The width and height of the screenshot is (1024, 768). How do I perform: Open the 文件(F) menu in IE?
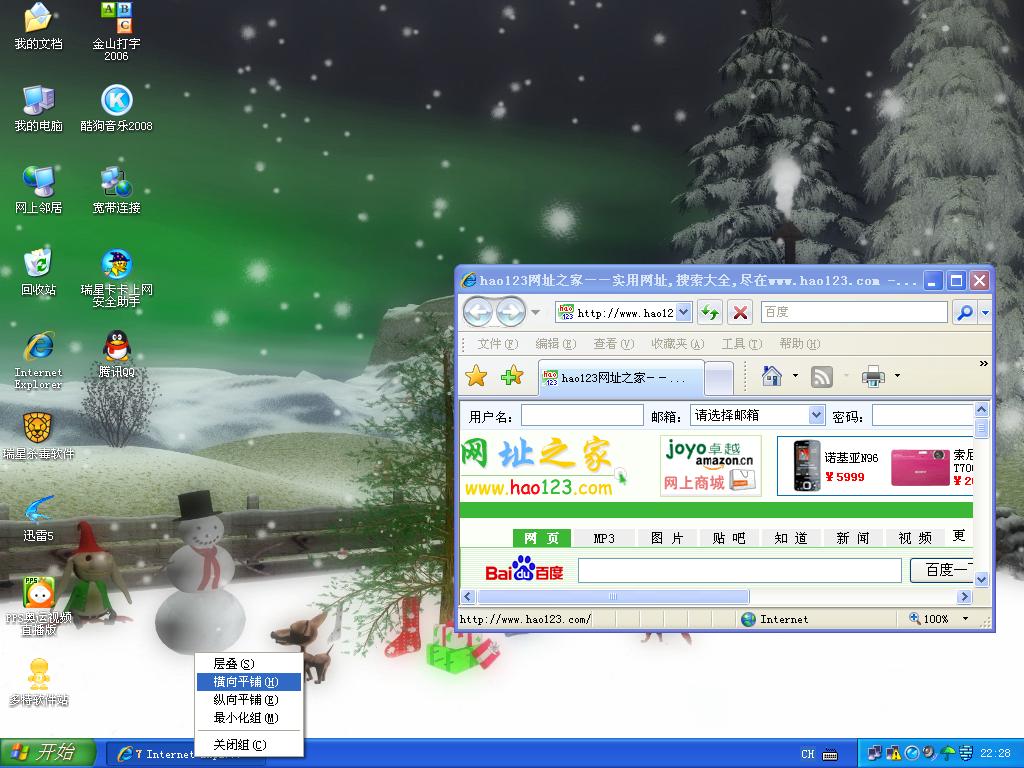click(497, 344)
